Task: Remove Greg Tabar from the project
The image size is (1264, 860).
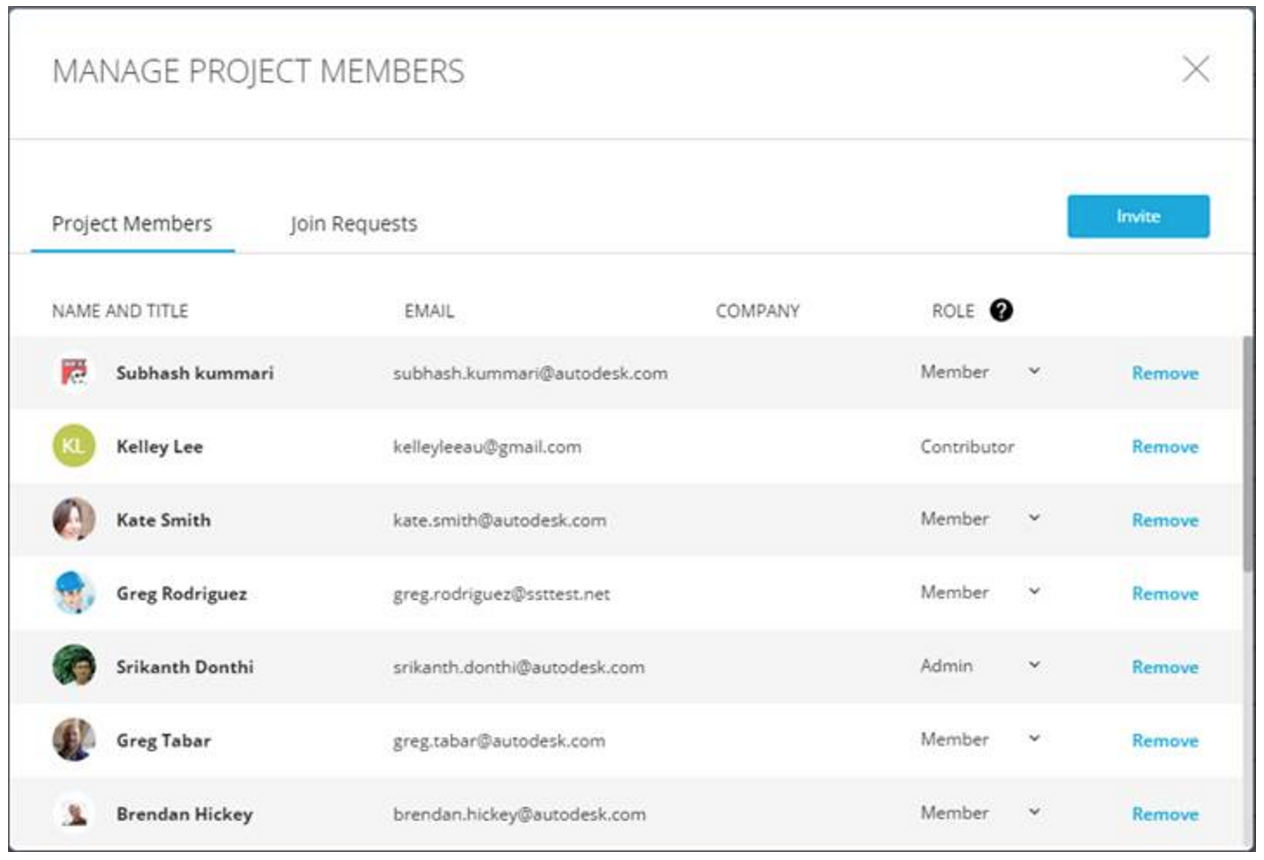Action: [x=1164, y=741]
